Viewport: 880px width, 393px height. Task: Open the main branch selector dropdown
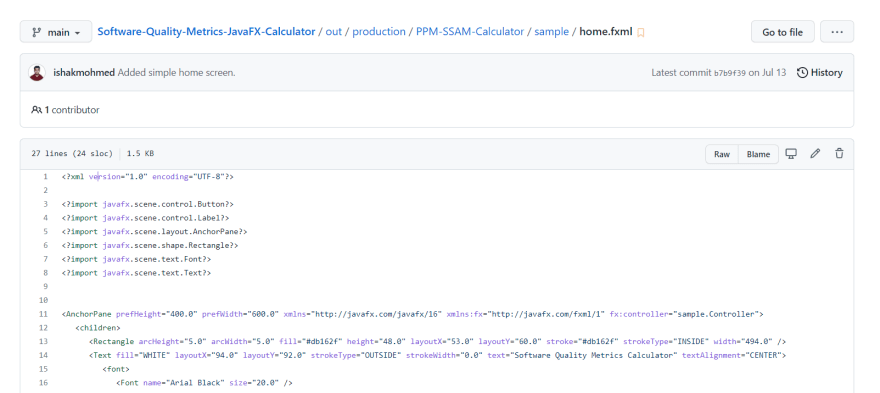coord(56,32)
